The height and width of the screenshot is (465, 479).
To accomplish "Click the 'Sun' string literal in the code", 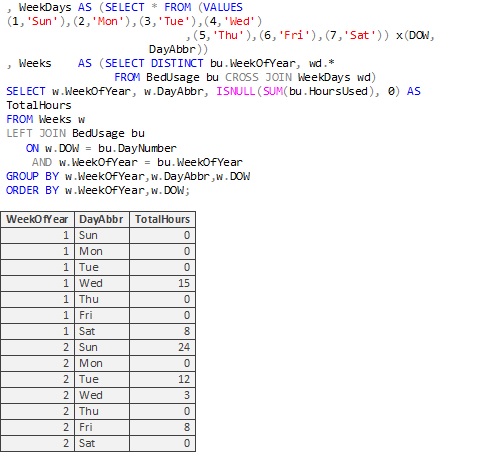I will pyautogui.click(x=42, y=21).
